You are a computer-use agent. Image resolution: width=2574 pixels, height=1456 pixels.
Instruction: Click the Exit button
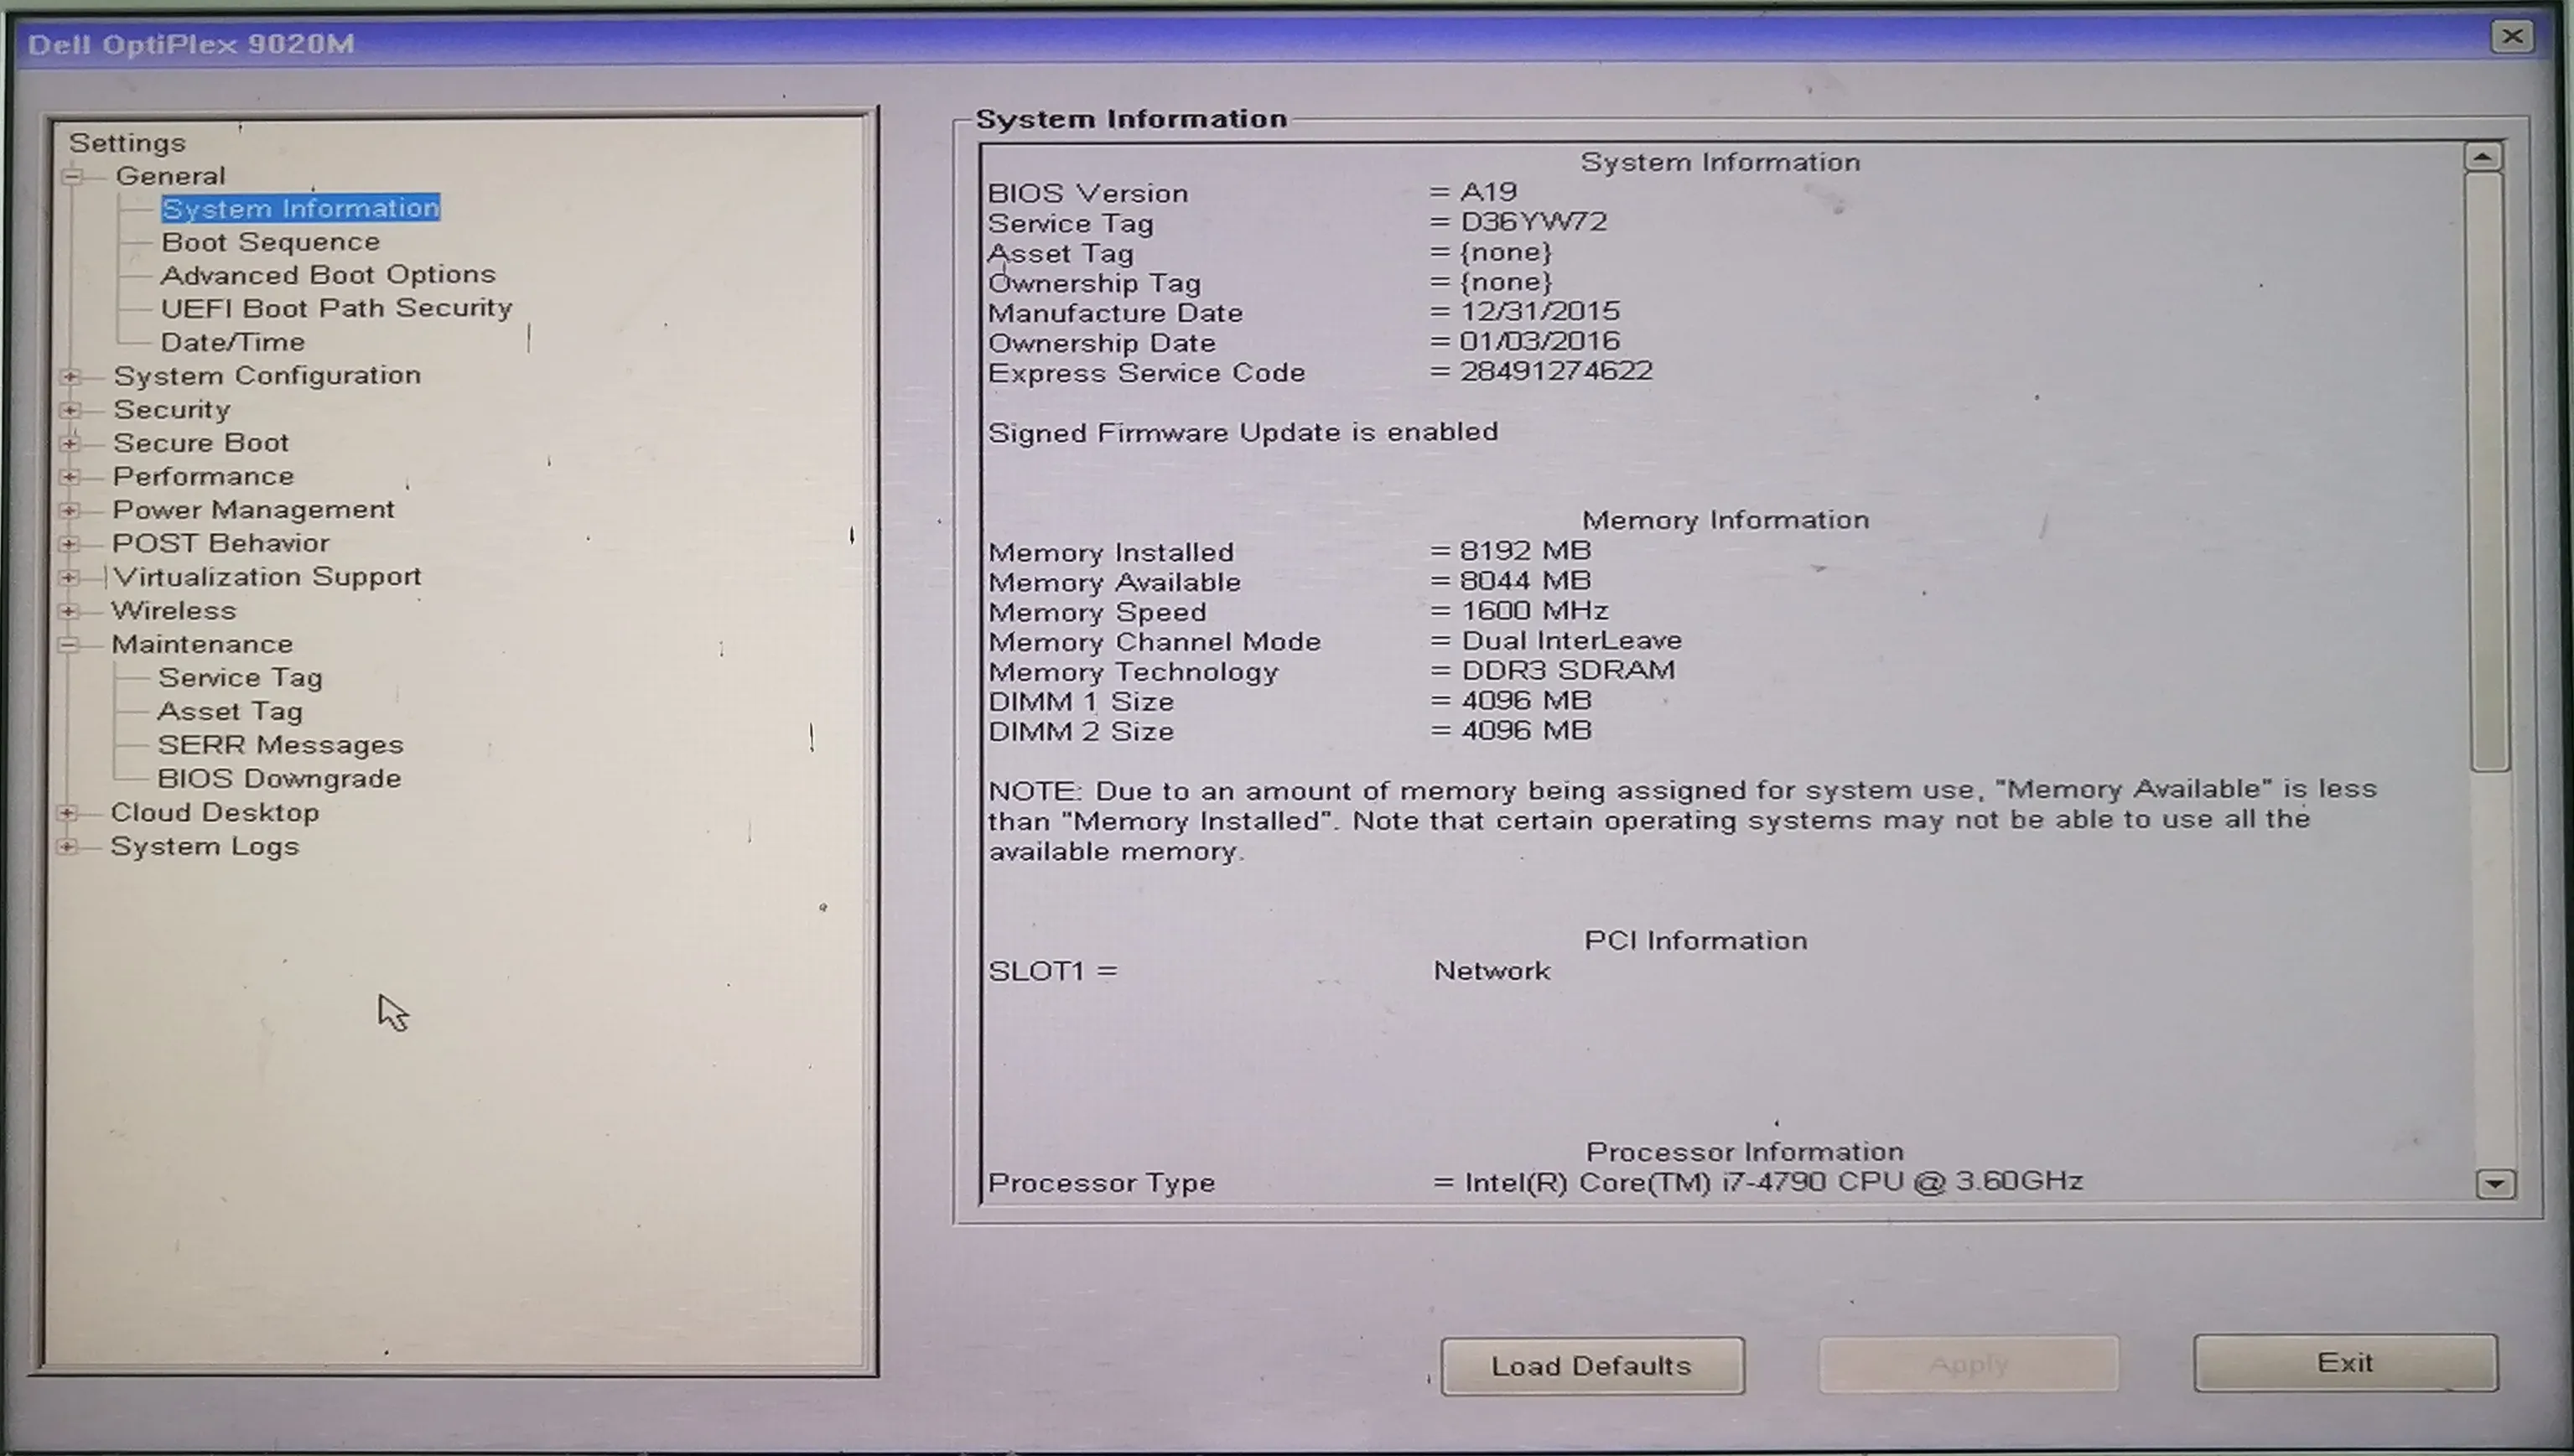pos(2345,1362)
